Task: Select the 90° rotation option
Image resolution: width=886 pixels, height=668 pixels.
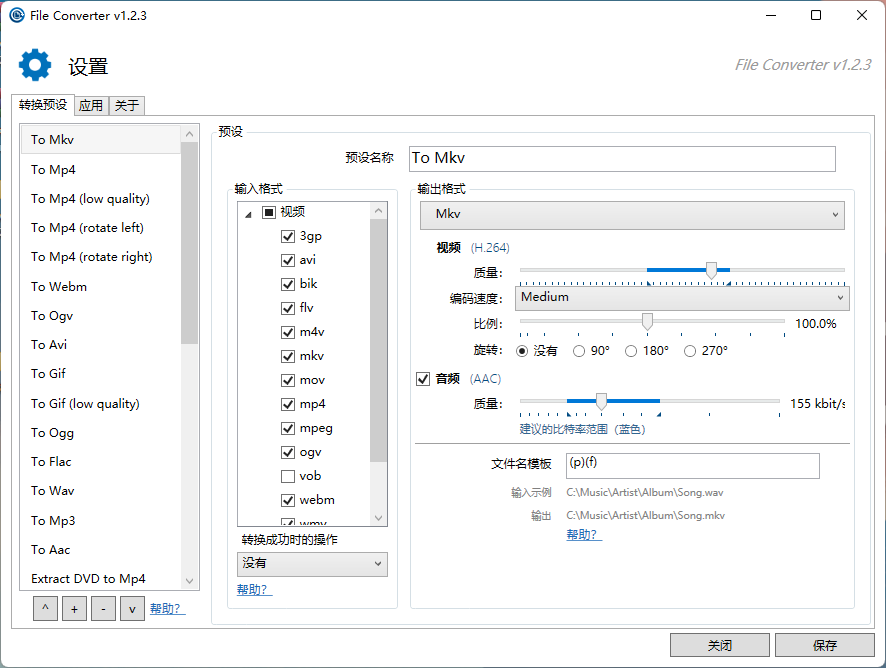Action: pos(579,351)
